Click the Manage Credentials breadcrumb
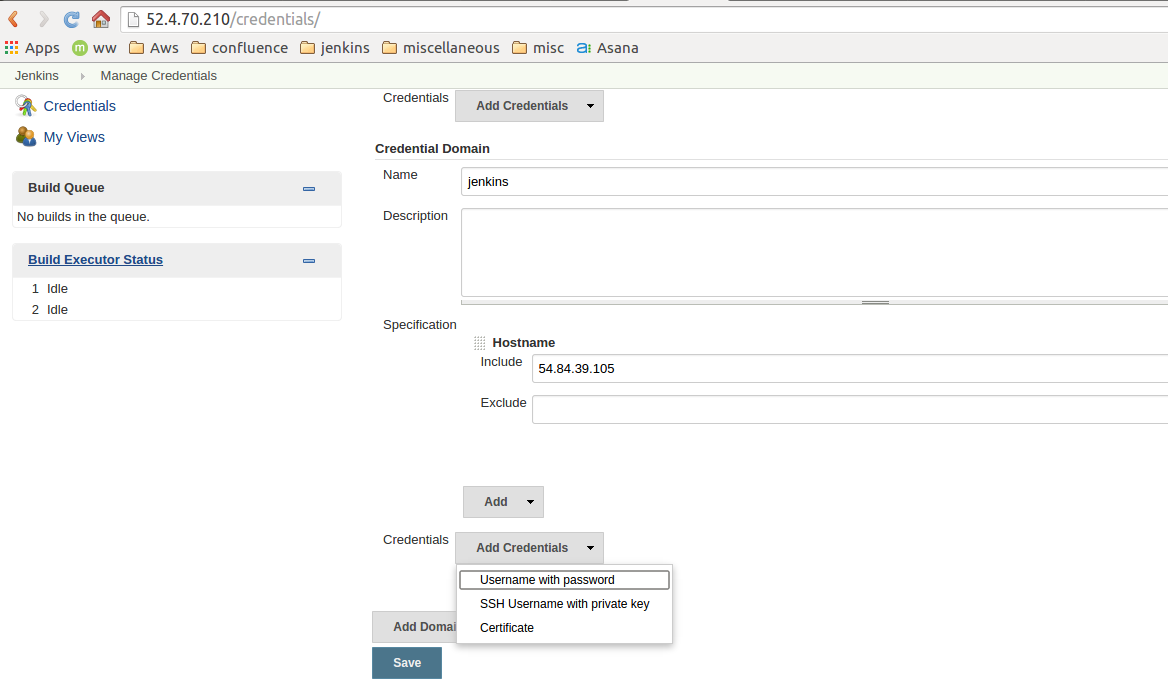1168x689 pixels. tap(159, 76)
